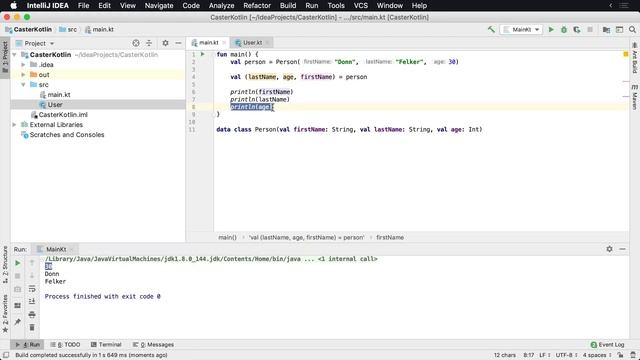Image resolution: width=640 pixels, height=360 pixels.
Task: Open the Refactor menu
Action: click(x=257, y=6)
